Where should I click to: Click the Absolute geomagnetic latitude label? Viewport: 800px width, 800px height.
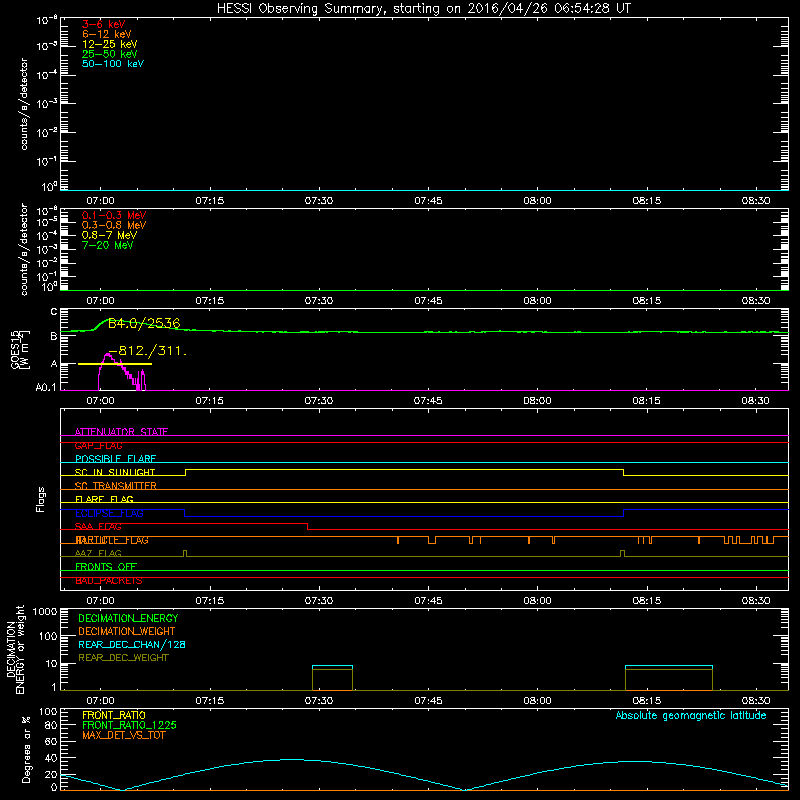coord(691,716)
